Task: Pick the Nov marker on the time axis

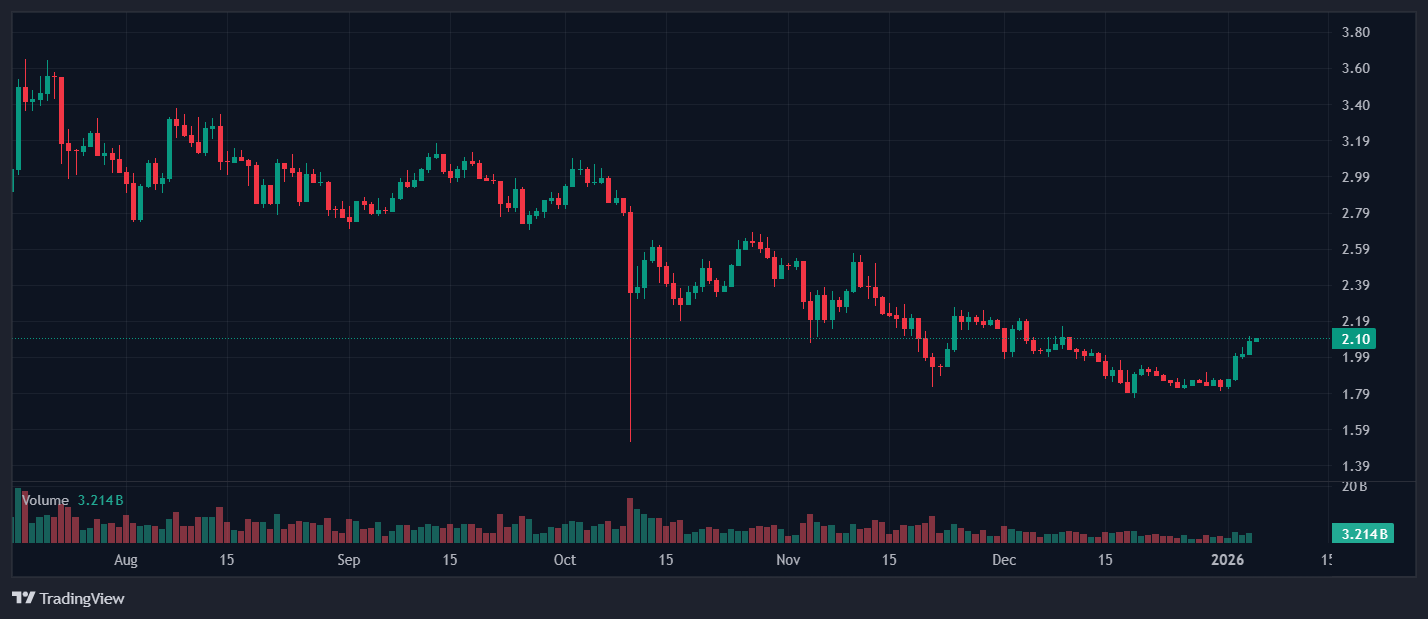Action: (x=788, y=560)
